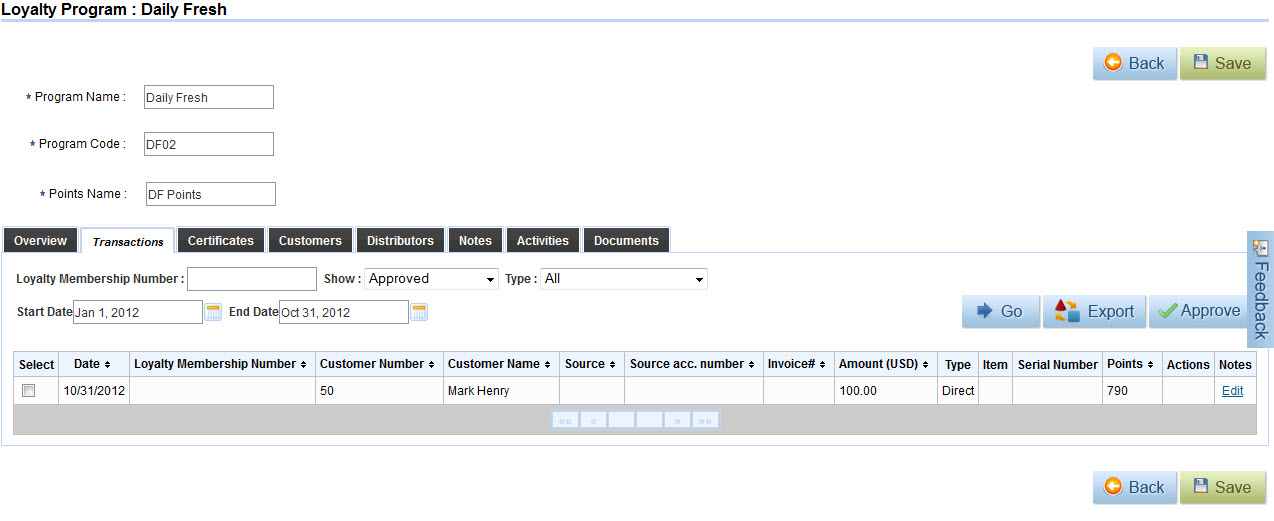This screenshot has width=1274, height=521.
Task: Approve the selected transactions
Action: coord(1198,311)
